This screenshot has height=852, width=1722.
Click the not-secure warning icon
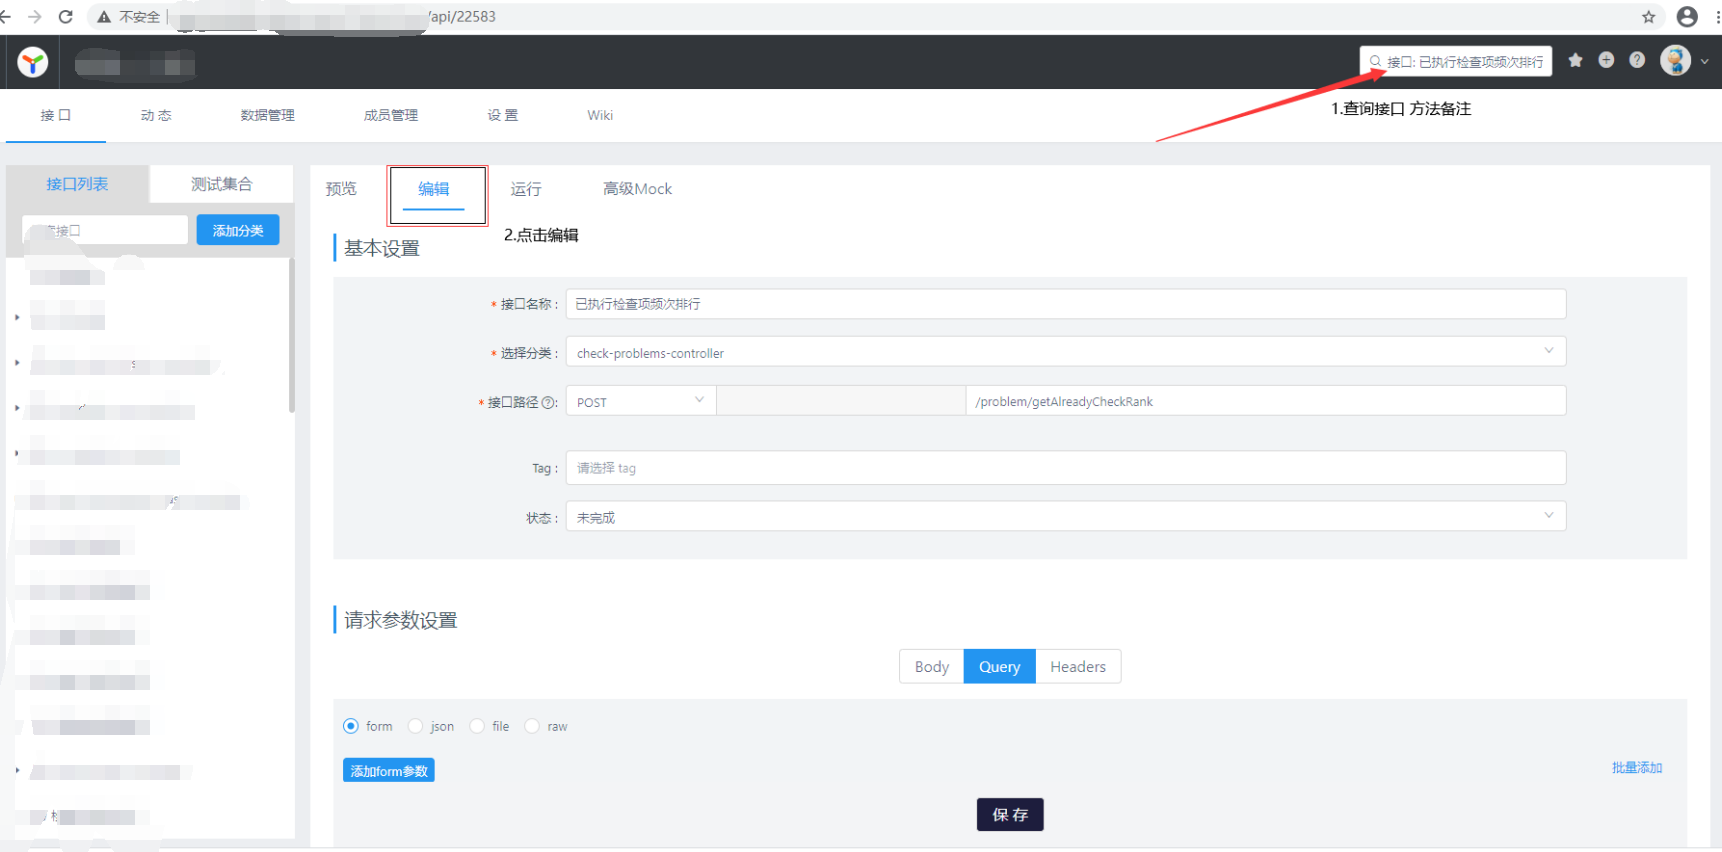104,17
